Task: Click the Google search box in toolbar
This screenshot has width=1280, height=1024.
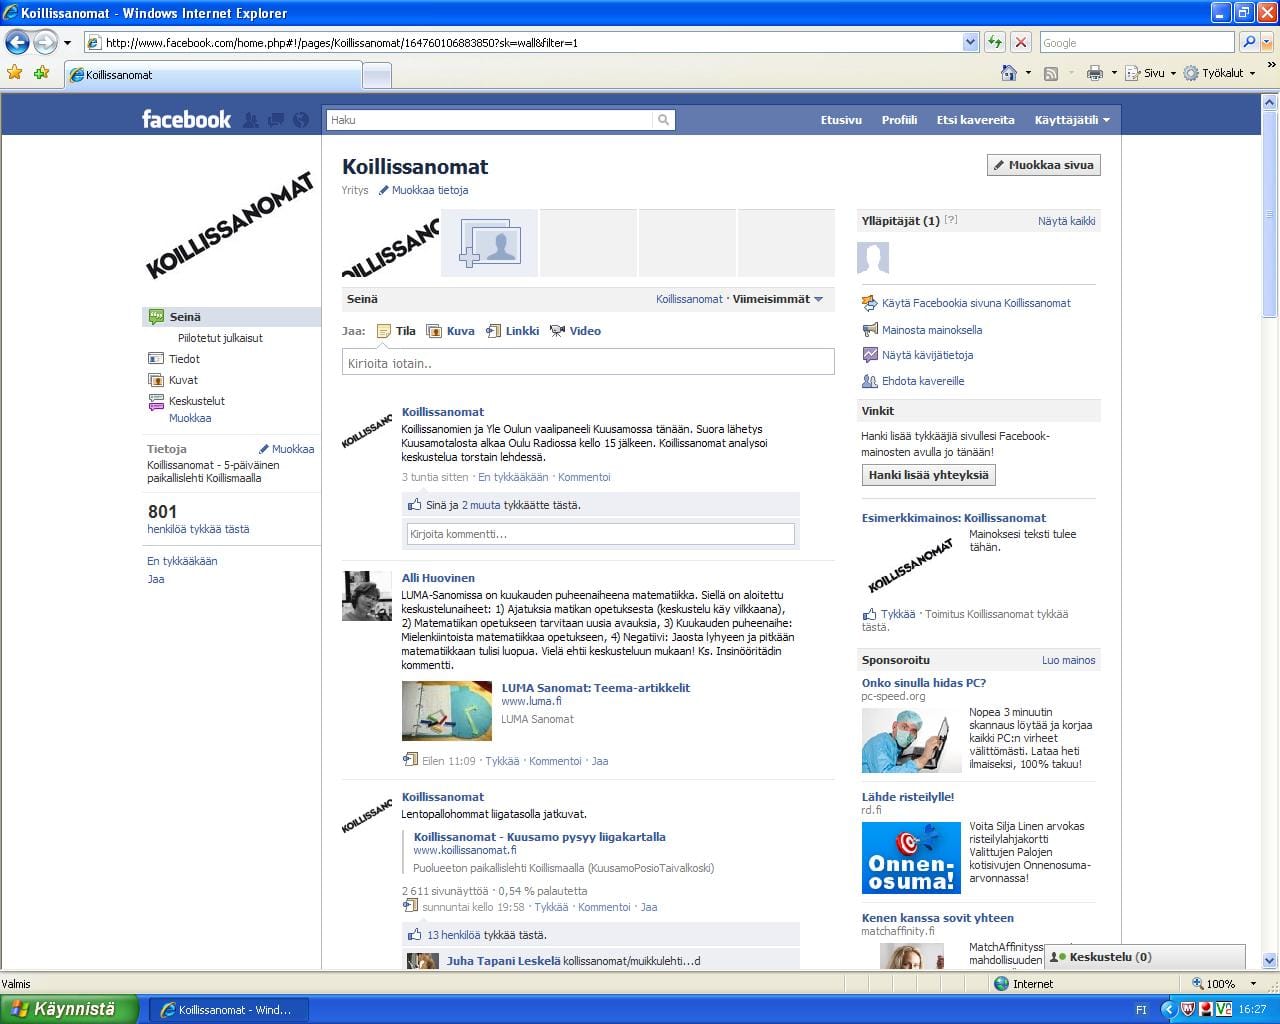Action: (x=1137, y=42)
